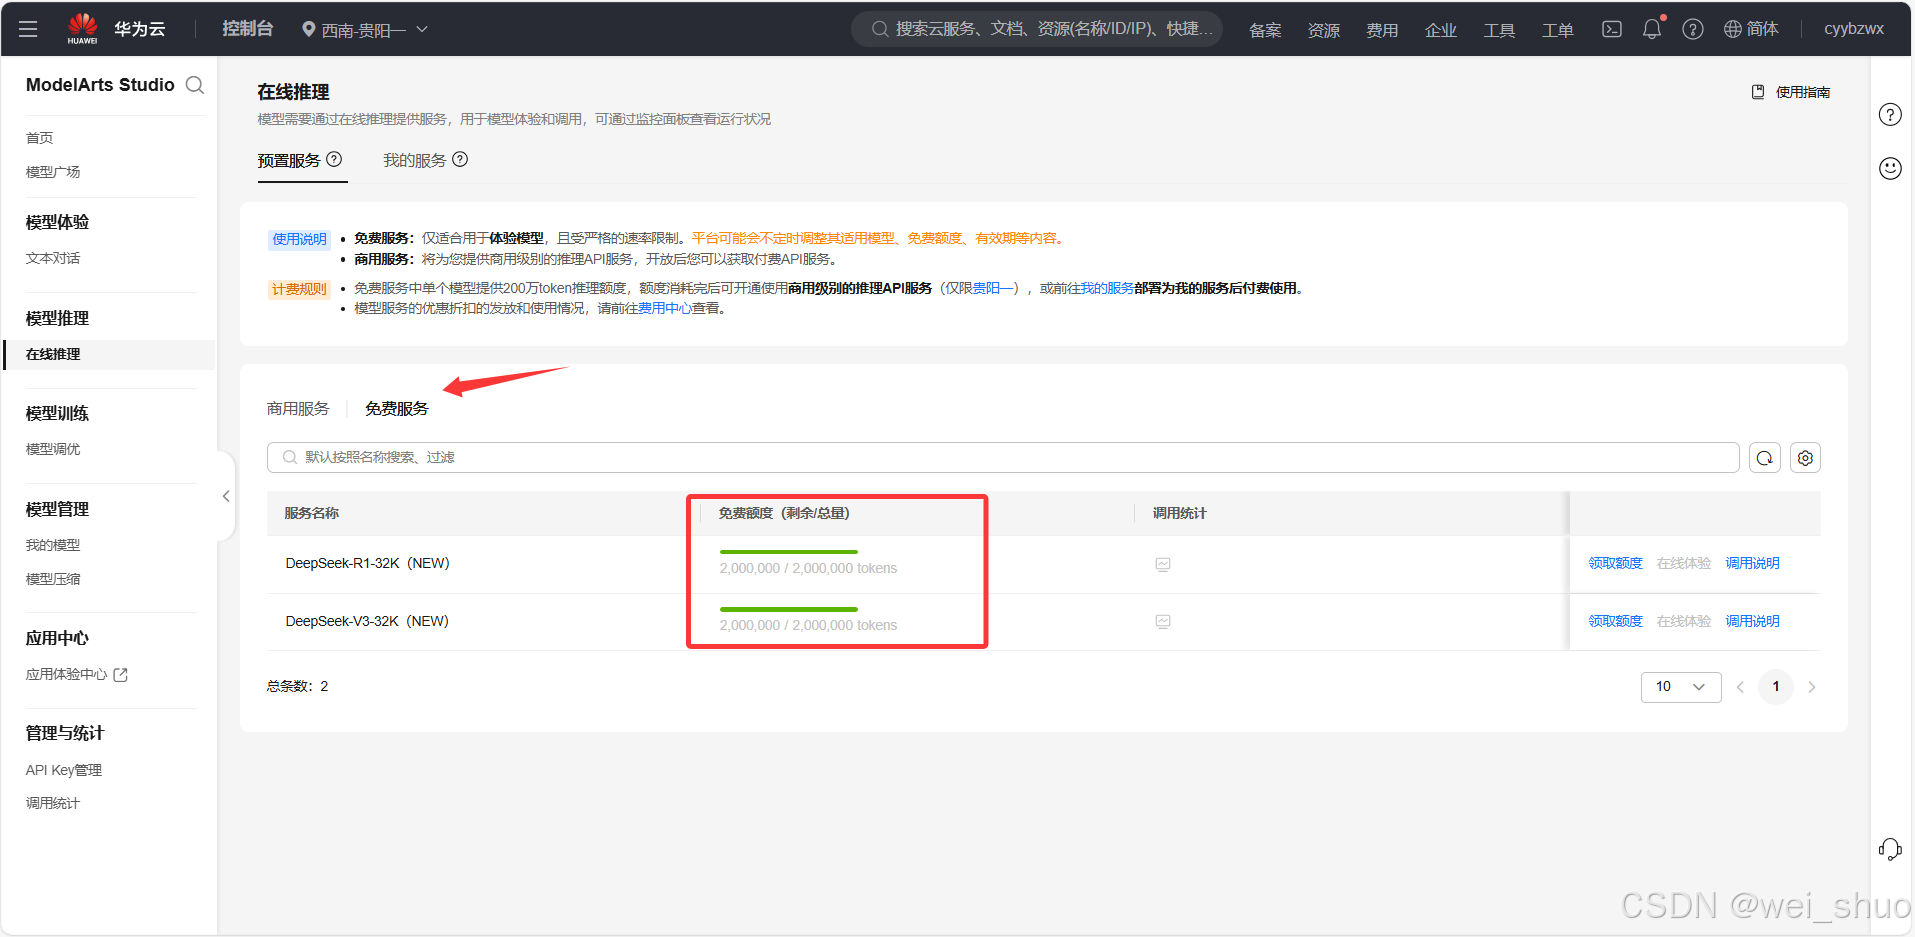Click the global search box
Viewport: 1915px width, 937px height.
[x=1037, y=29]
